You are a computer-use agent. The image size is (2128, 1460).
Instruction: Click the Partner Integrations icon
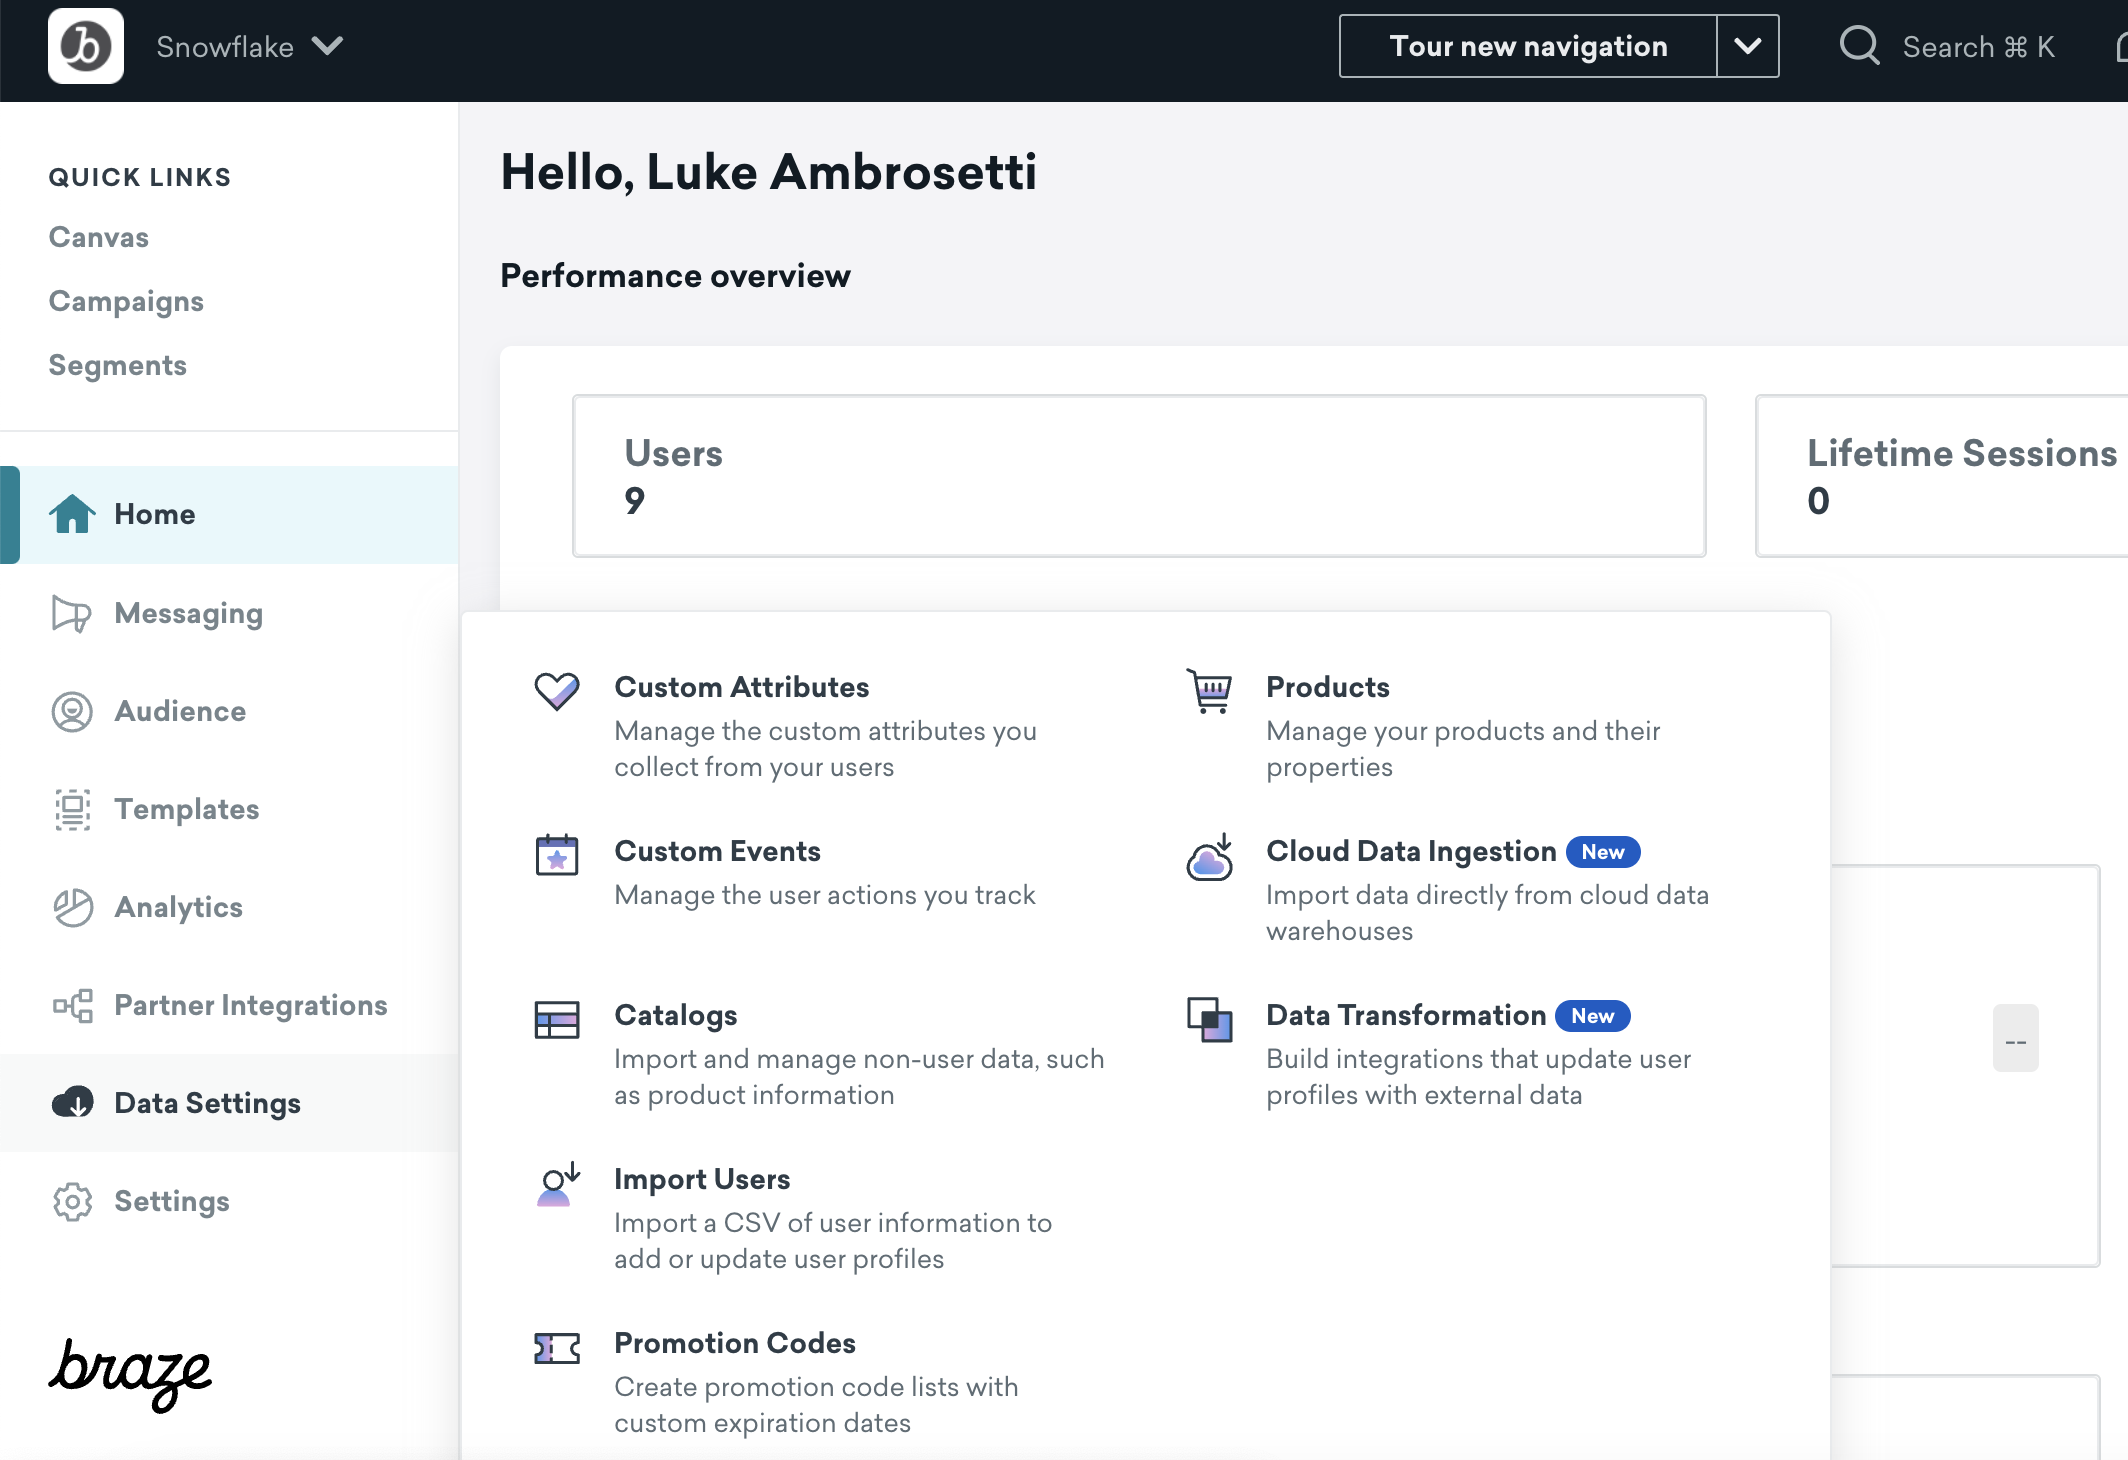coord(72,1005)
